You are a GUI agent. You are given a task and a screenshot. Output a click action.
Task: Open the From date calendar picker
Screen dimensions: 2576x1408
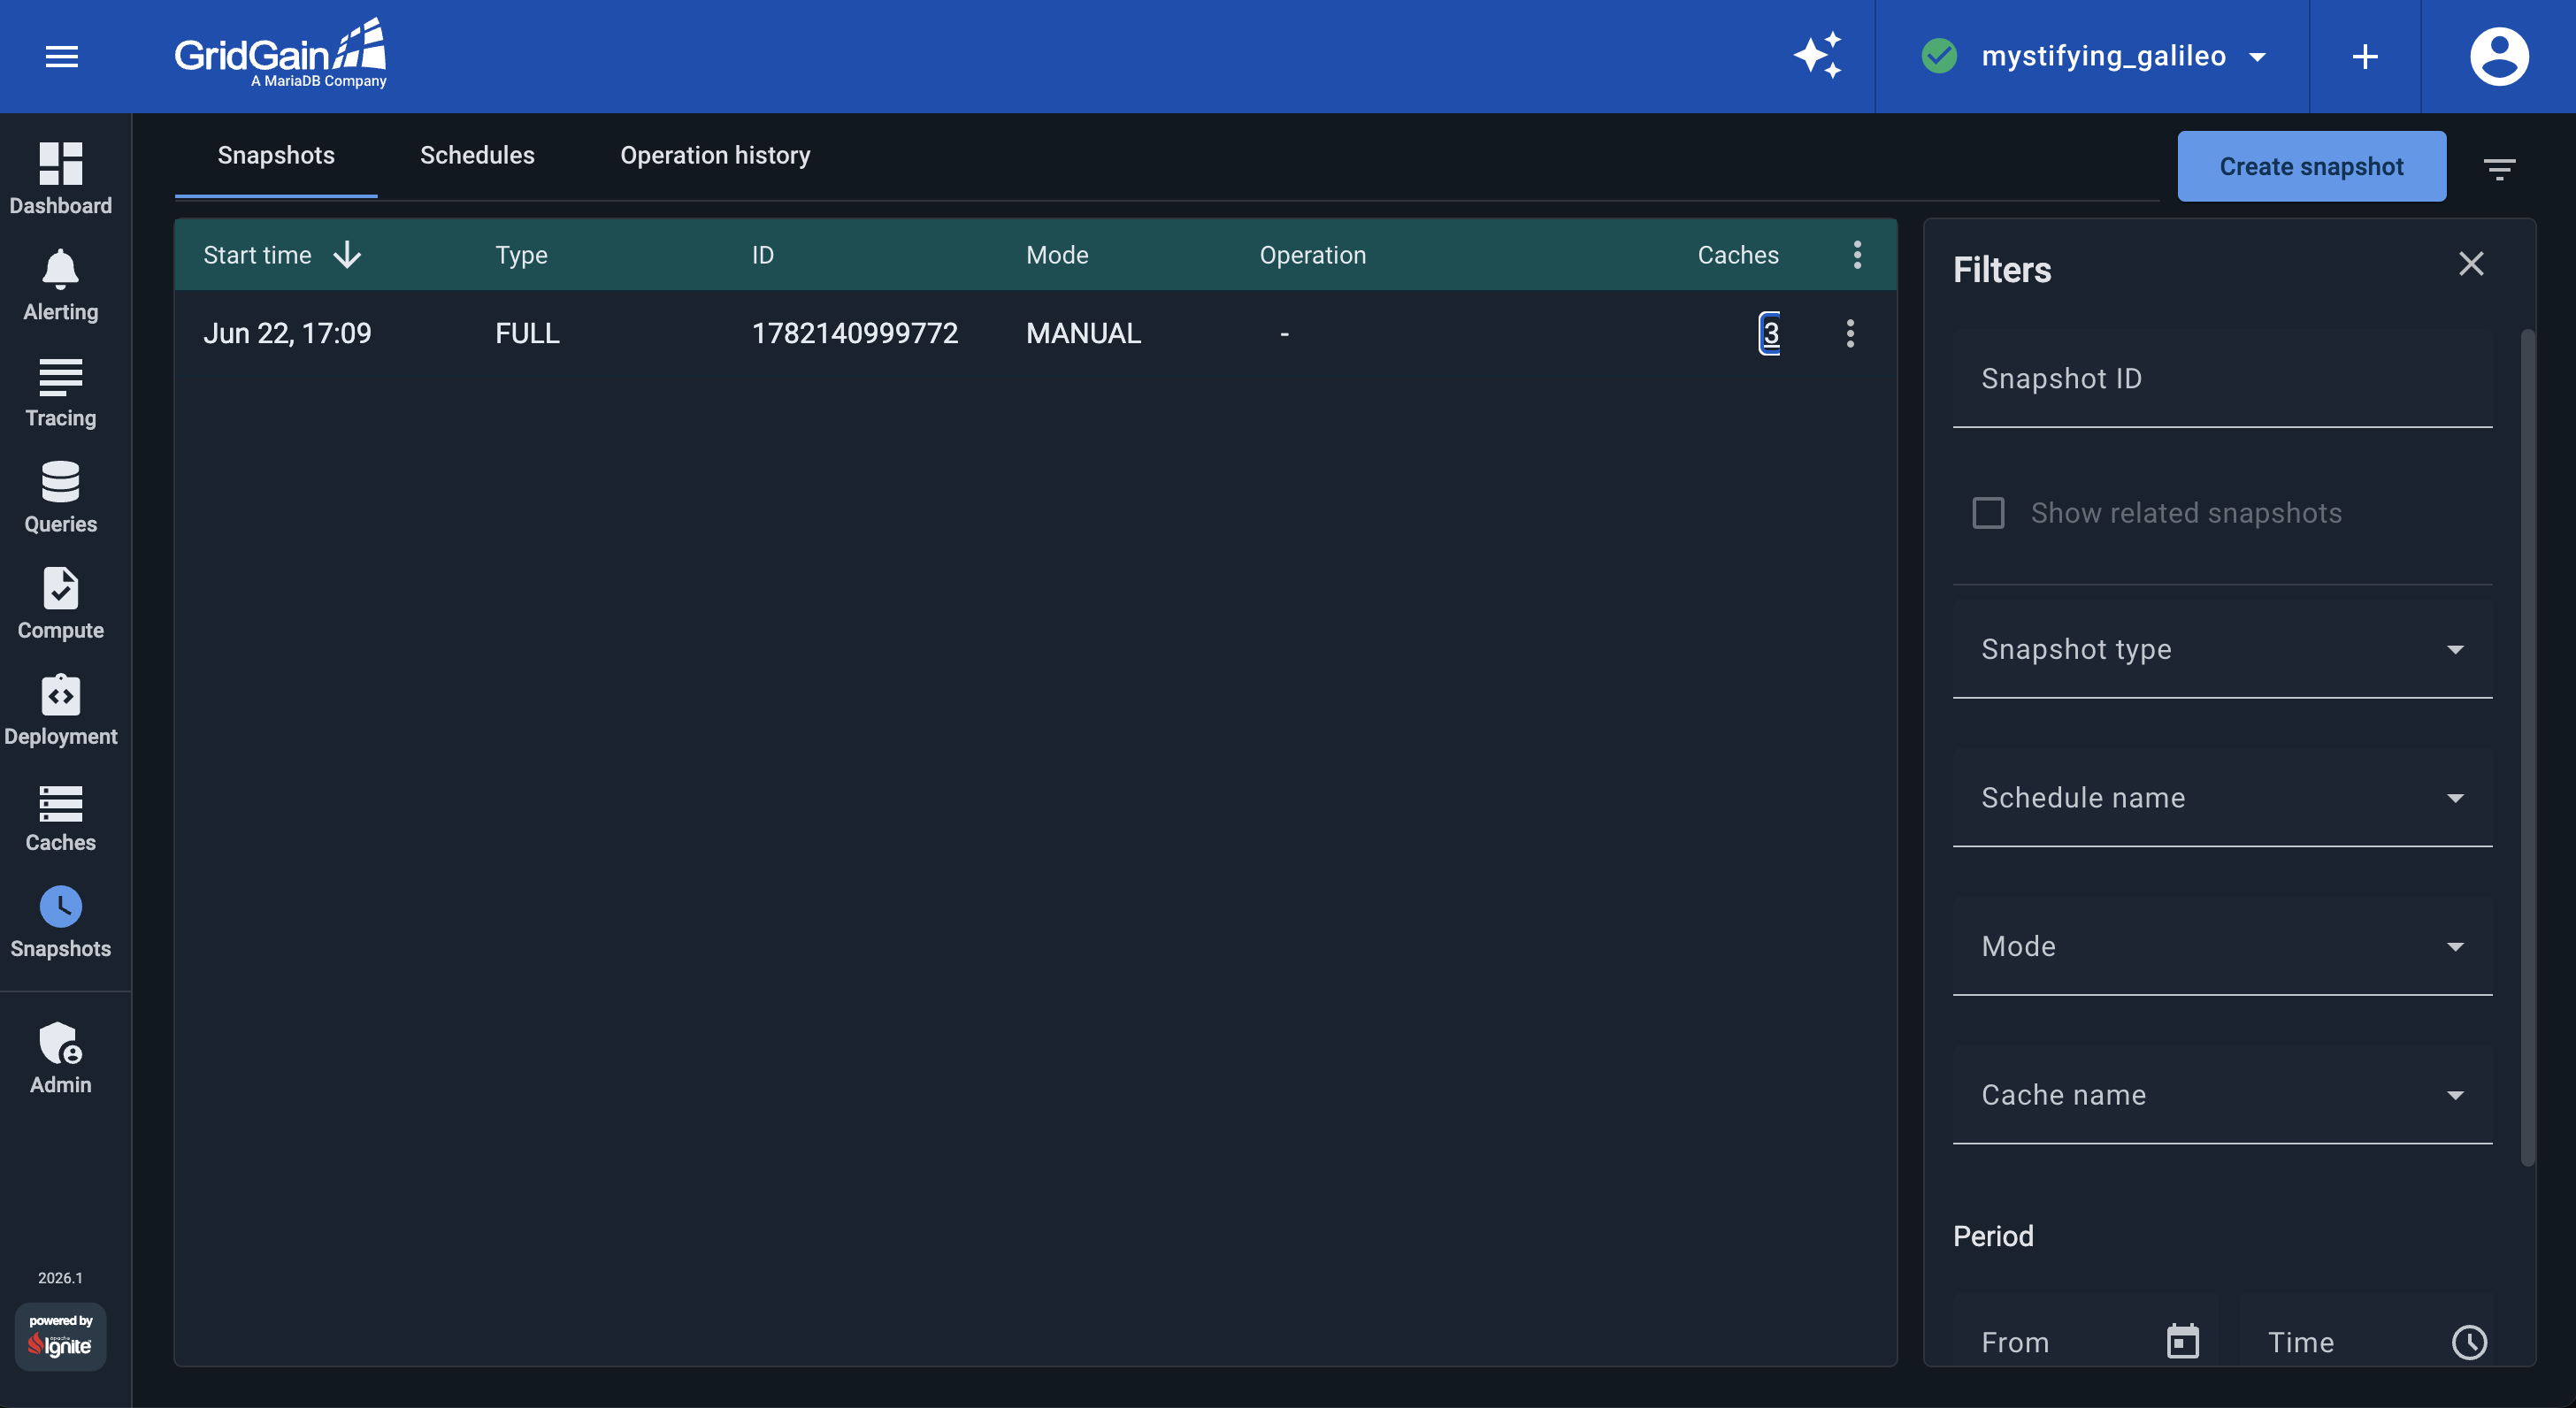[2183, 1342]
